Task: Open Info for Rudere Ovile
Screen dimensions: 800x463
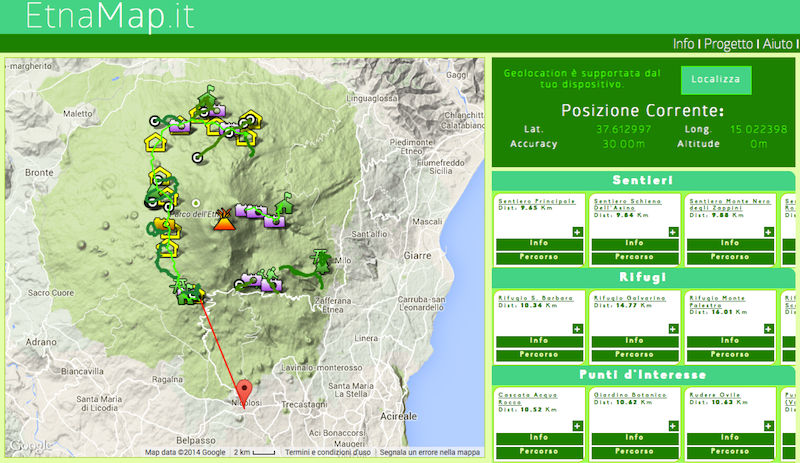Action: (730, 437)
